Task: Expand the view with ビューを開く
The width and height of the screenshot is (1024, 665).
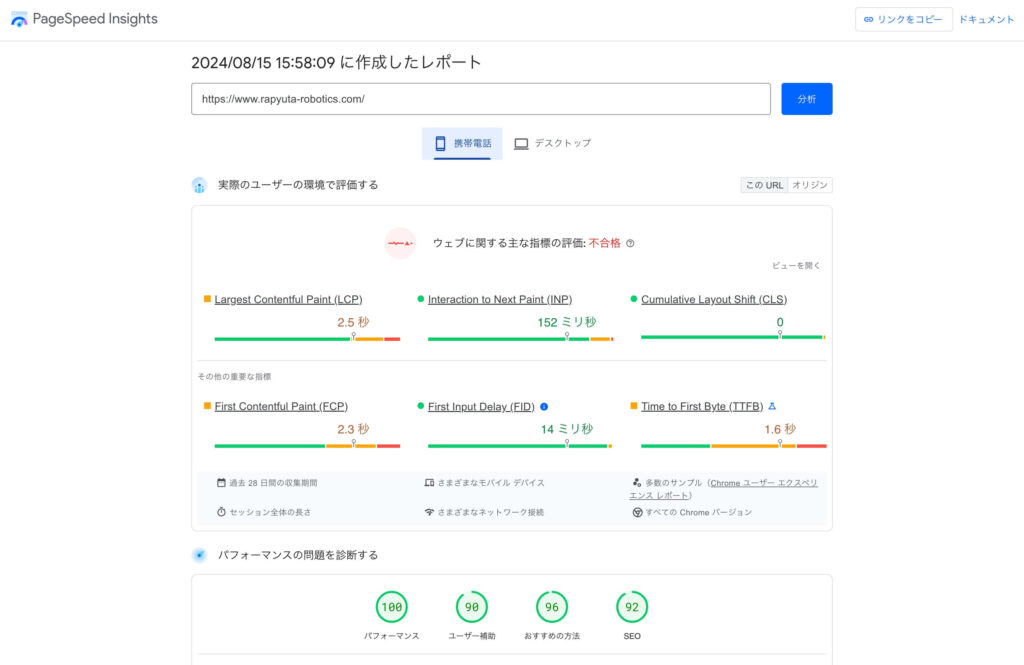Action: 796,266
